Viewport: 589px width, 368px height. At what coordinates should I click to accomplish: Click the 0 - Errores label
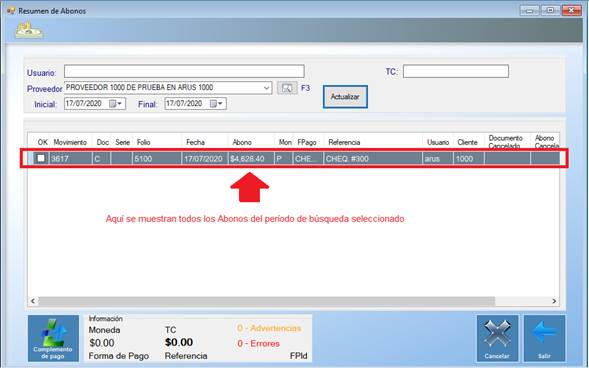(x=258, y=343)
